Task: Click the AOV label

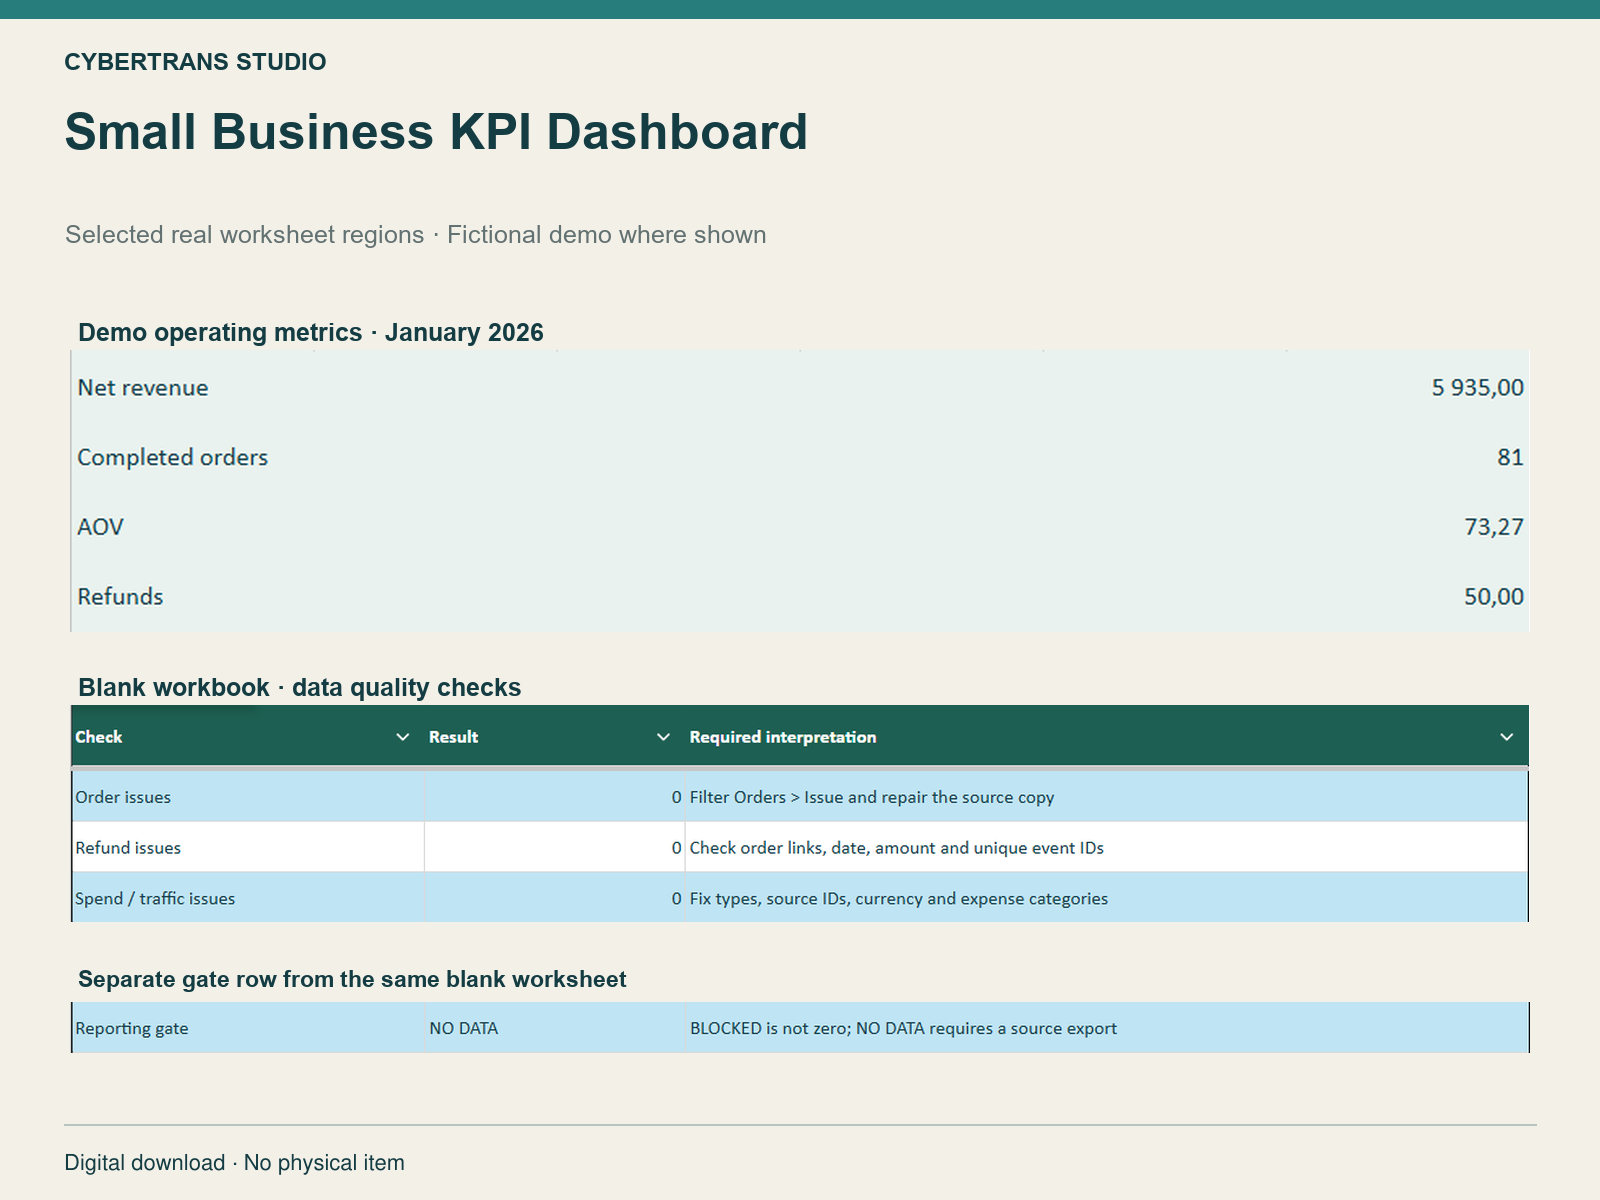Action: click(x=100, y=527)
